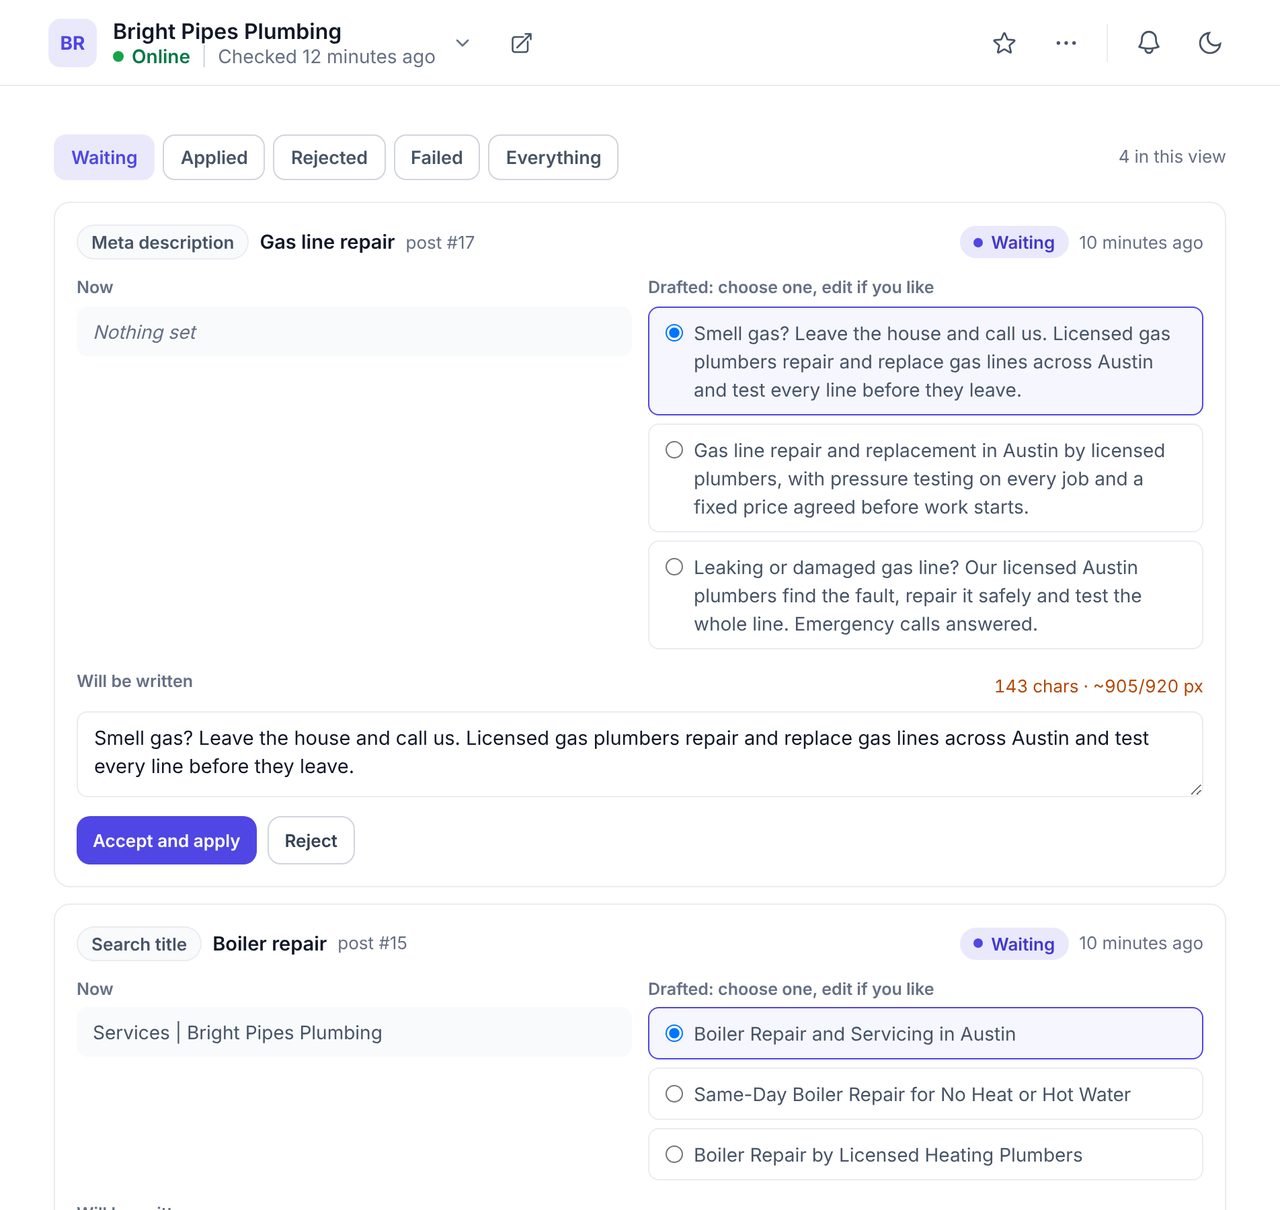Switch to the Applied tab
The image size is (1280, 1210).
[x=214, y=157]
